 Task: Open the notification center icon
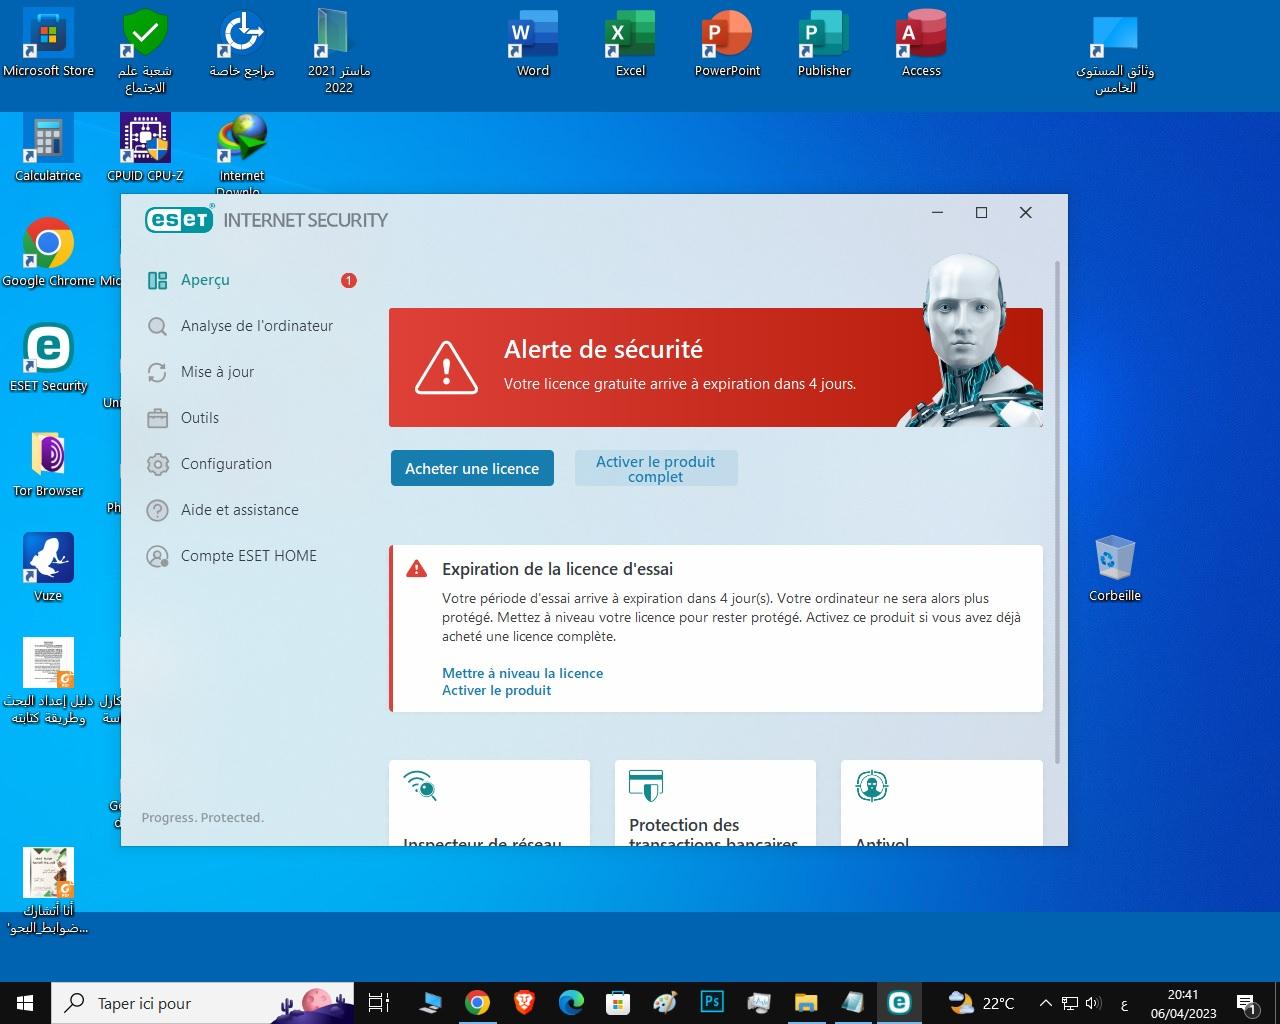tap(1247, 1003)
